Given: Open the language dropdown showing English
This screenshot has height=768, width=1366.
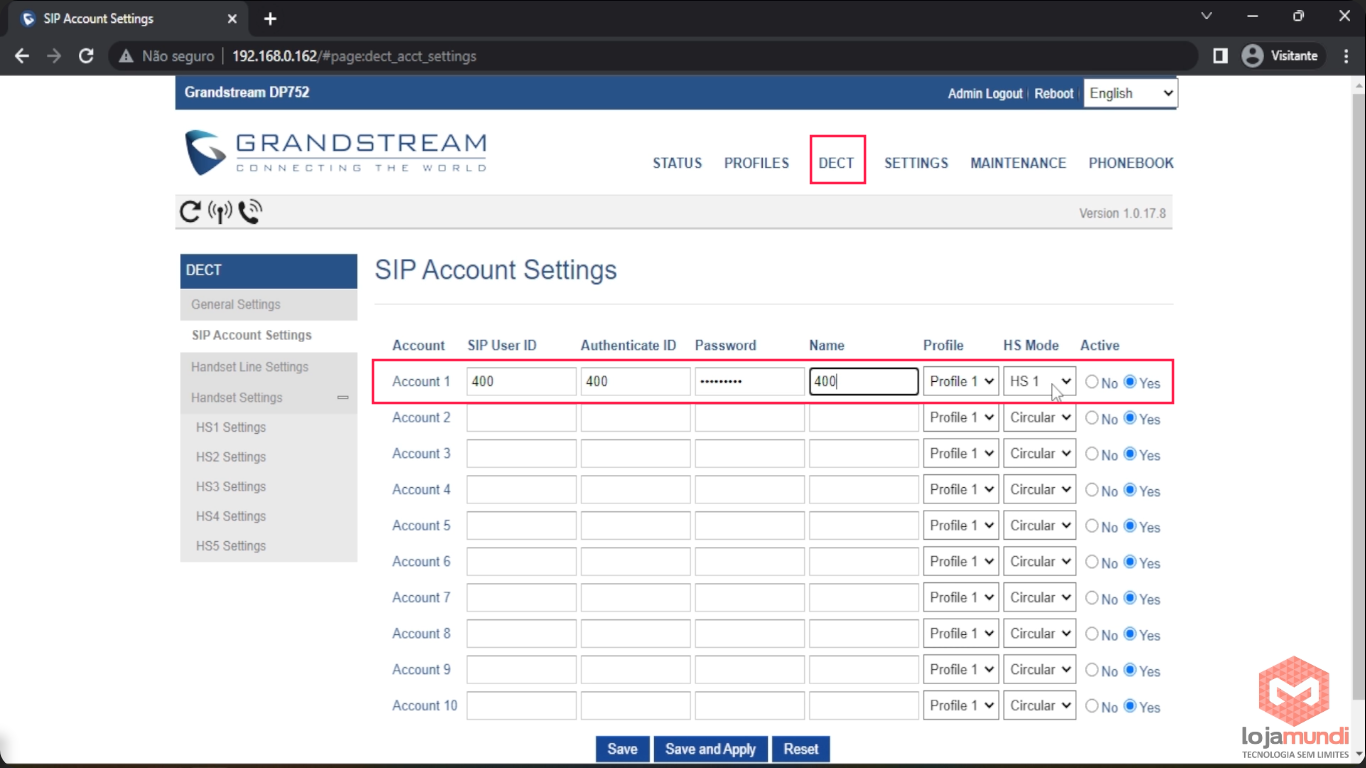Looking at the screenshot, I should tap(1130, 93).
